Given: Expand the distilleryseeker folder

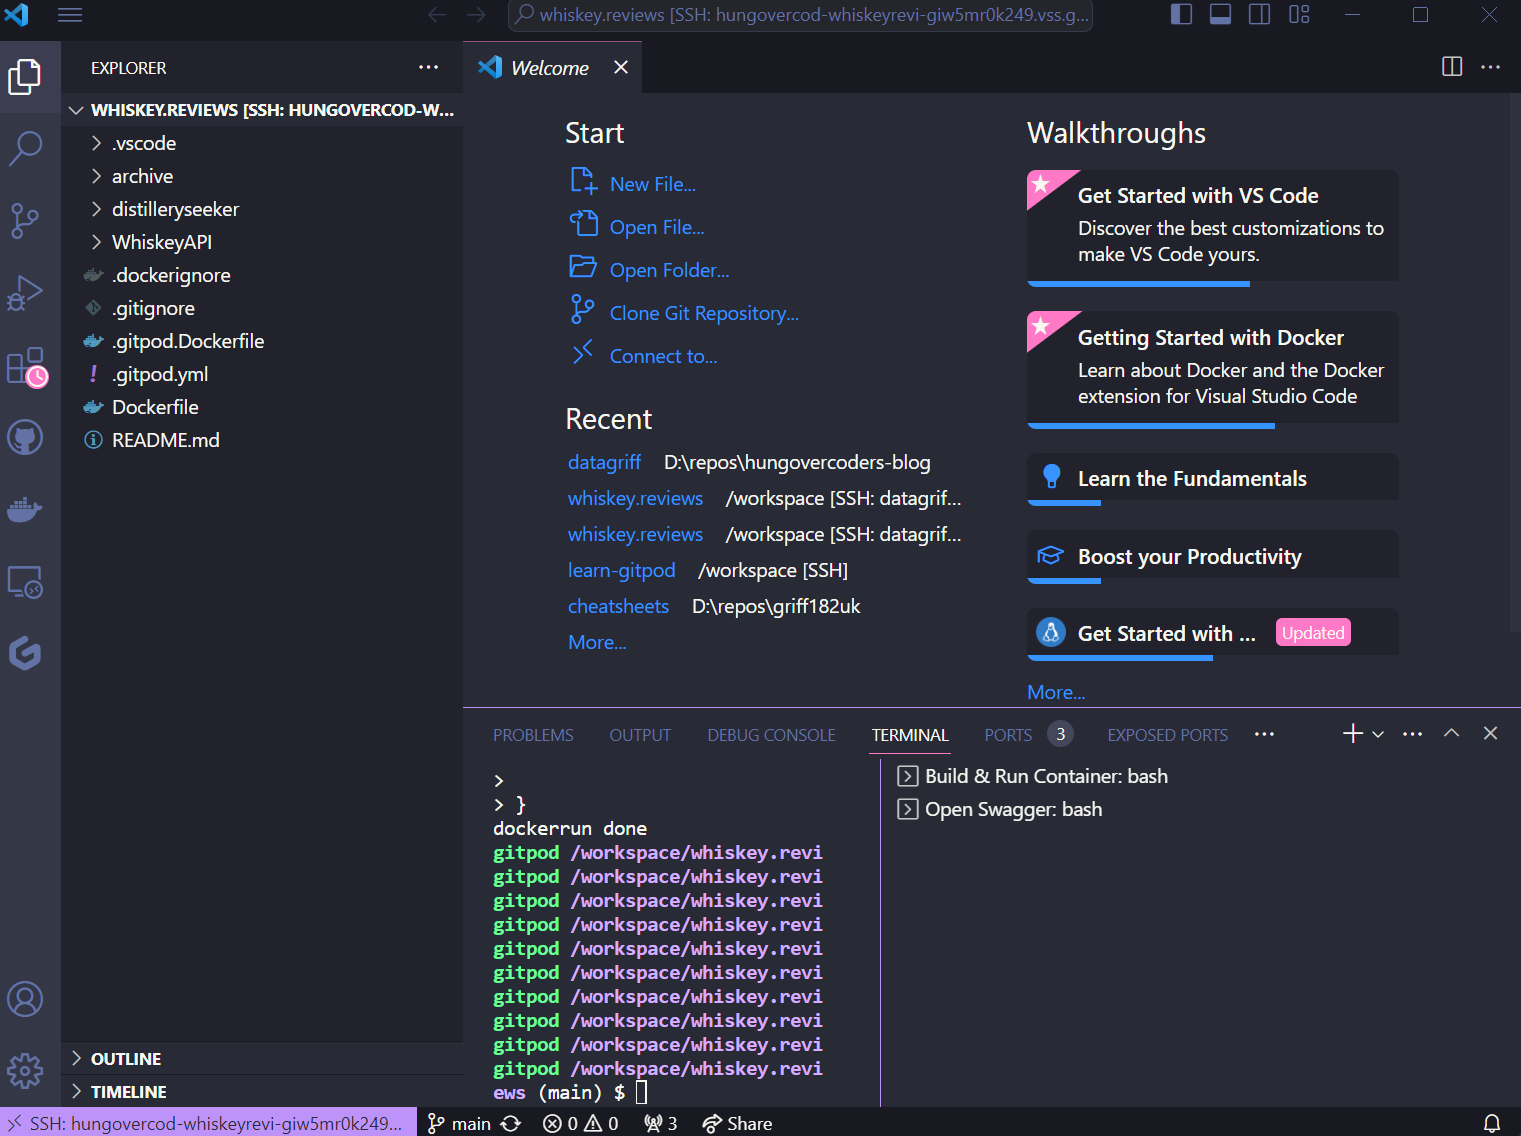Looking at the screenshot, I should pyautogui.click(x=262, y=209).
